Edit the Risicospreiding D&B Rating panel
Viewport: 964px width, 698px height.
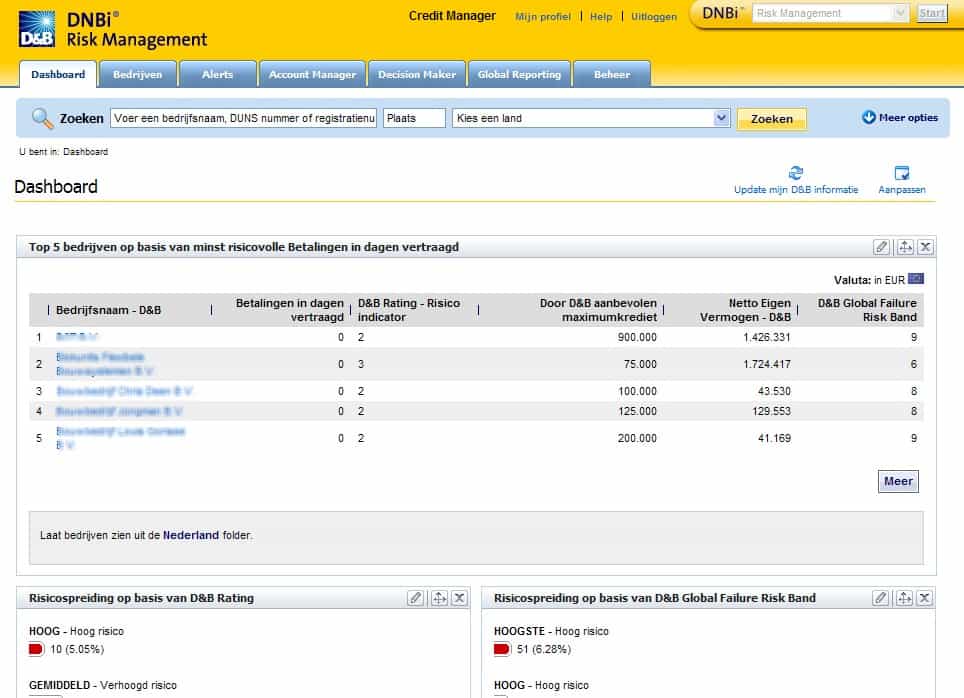click(x=416, y=598)
